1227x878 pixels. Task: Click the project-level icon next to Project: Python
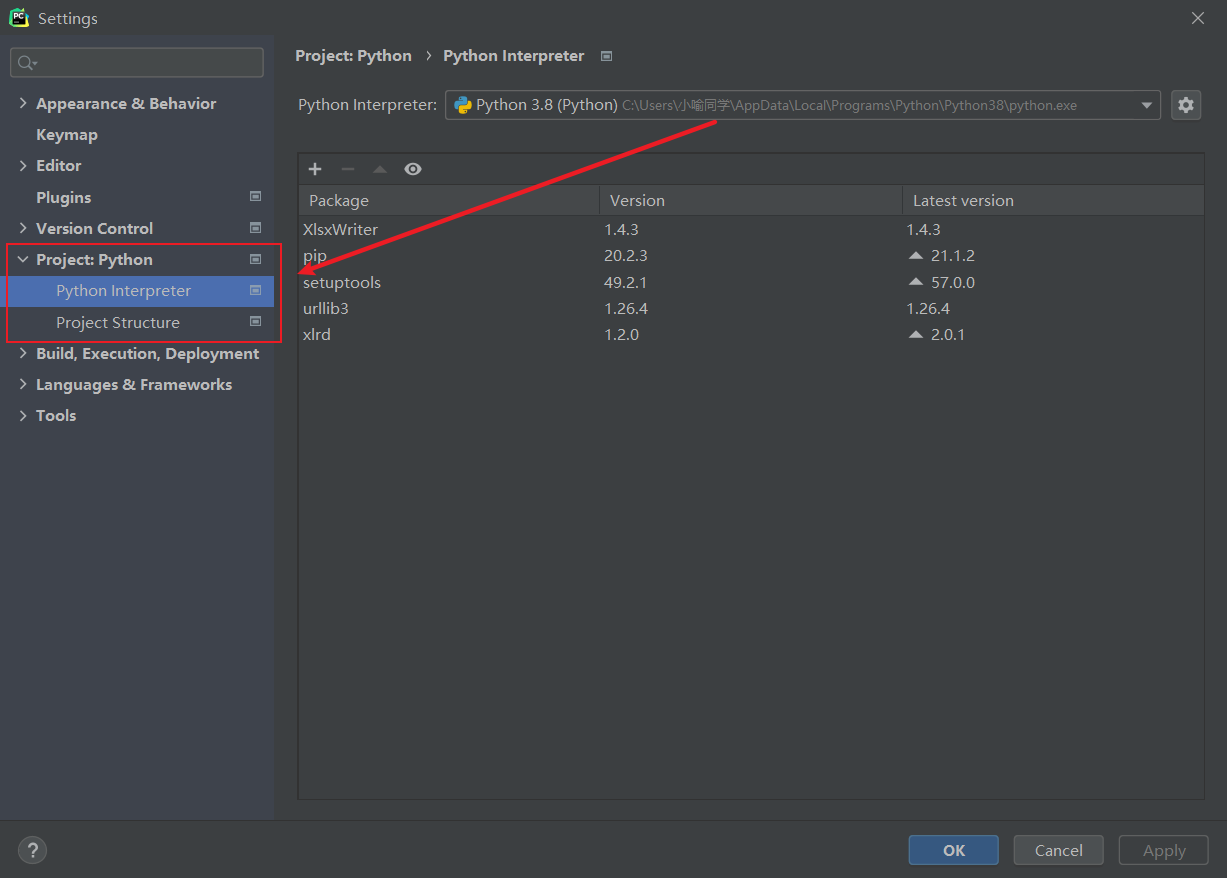(255, 259)
